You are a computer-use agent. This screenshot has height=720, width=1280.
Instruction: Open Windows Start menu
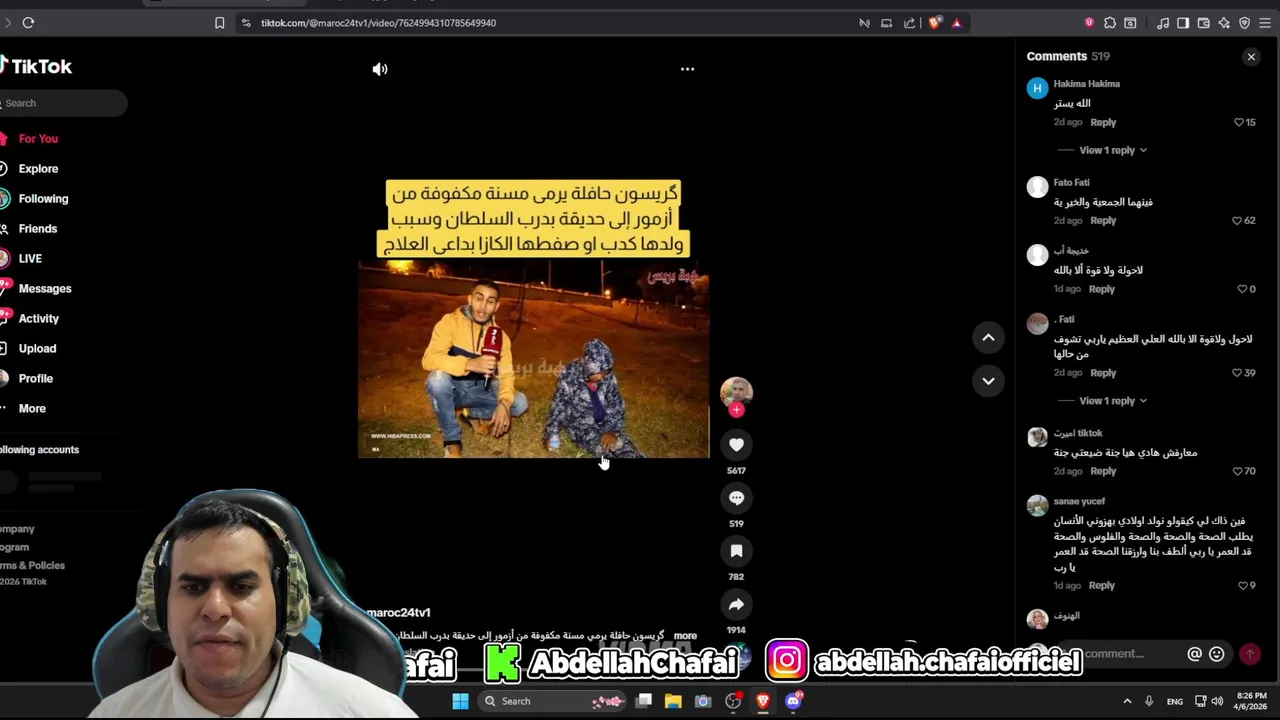(460, 701)
